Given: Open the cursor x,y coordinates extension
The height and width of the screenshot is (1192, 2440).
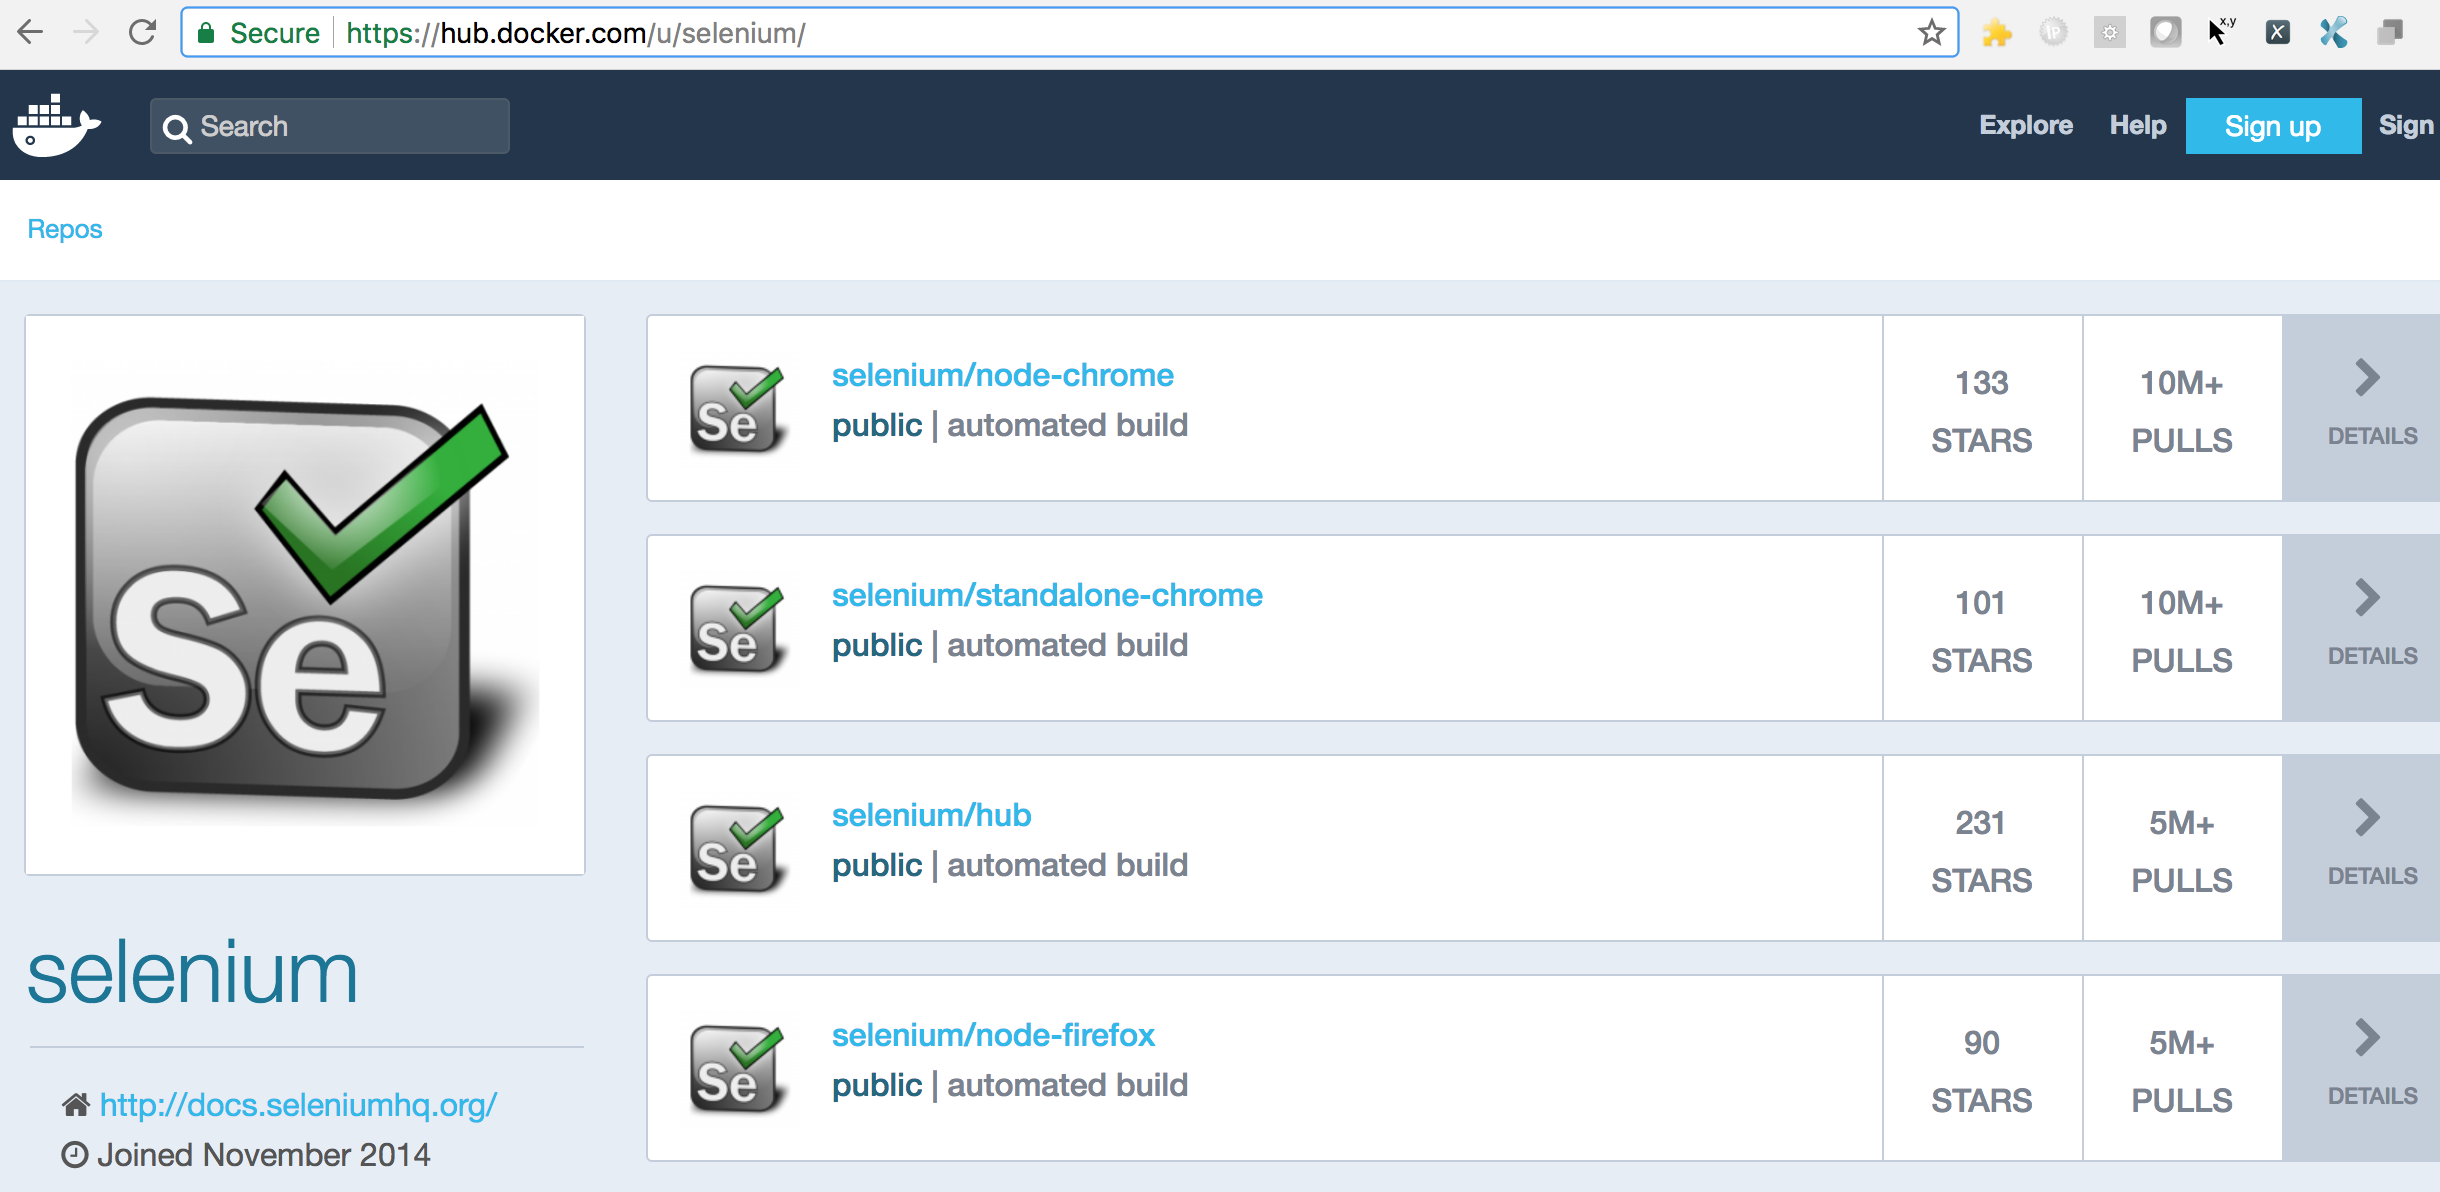Looking at the screenshot, I should point(2221,32).
